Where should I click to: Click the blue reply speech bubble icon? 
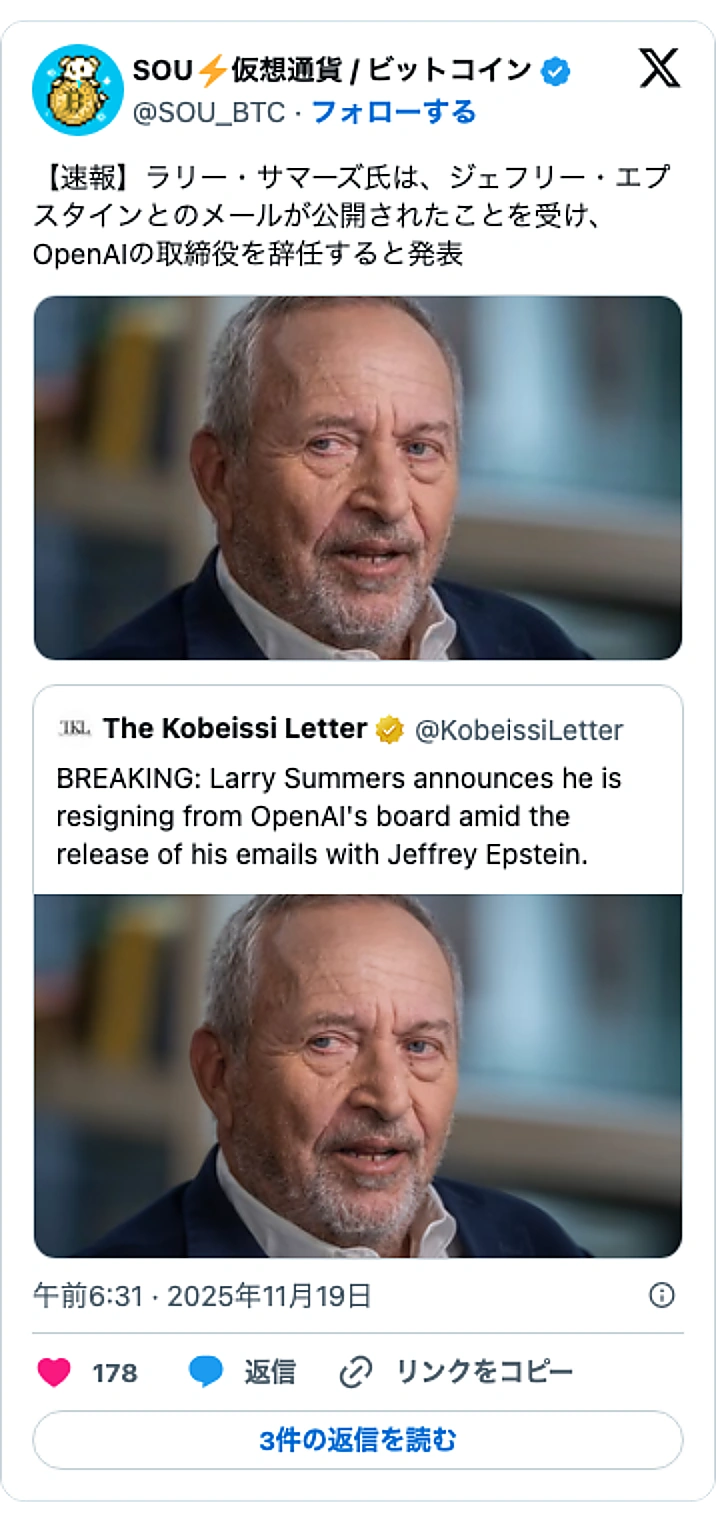(x=205, y=1372)
